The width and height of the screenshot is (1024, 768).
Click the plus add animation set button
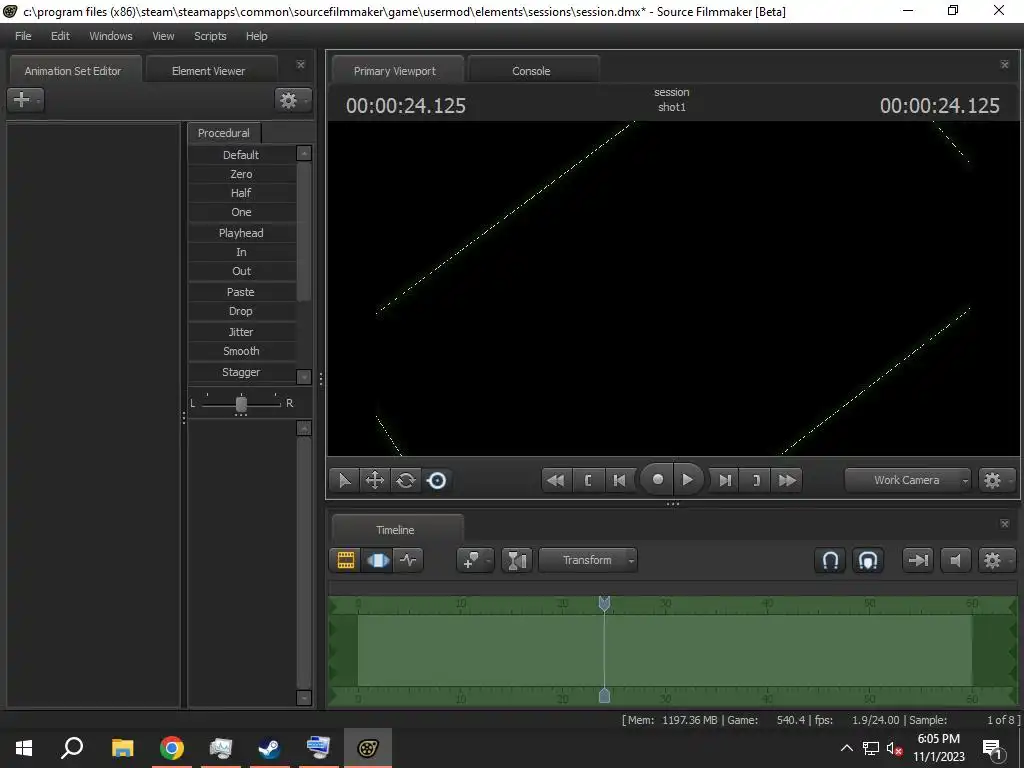point(25,99)
